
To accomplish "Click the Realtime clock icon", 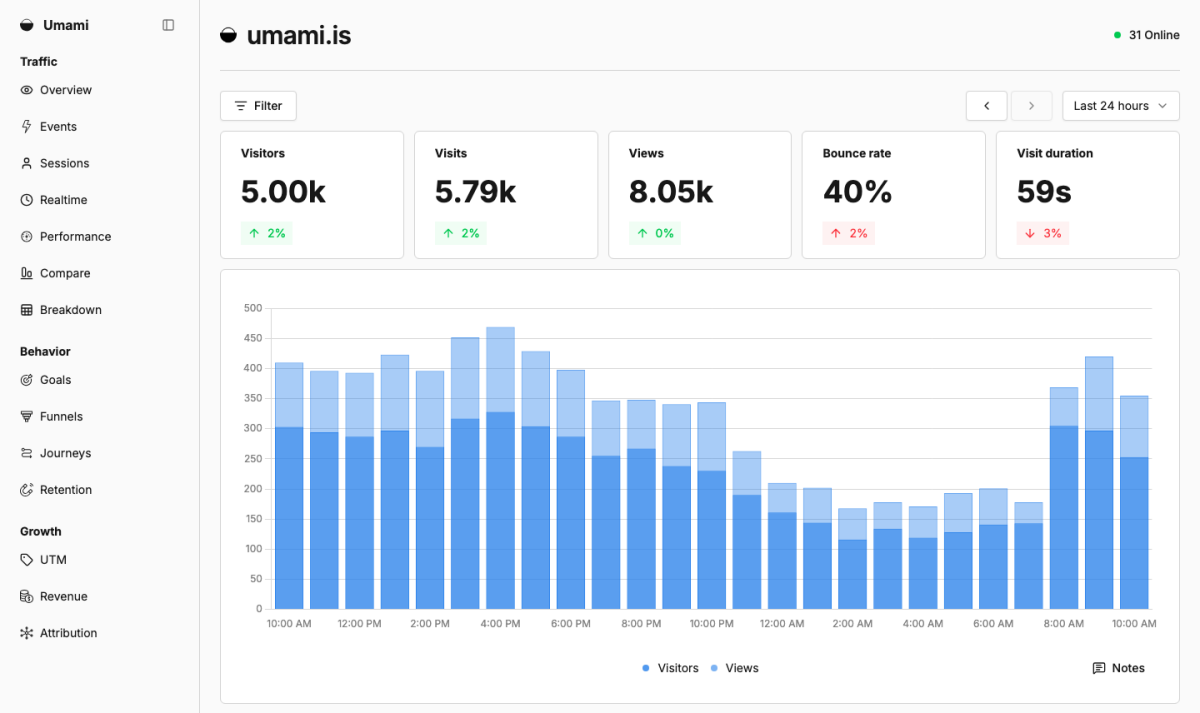I will [27, 200].
